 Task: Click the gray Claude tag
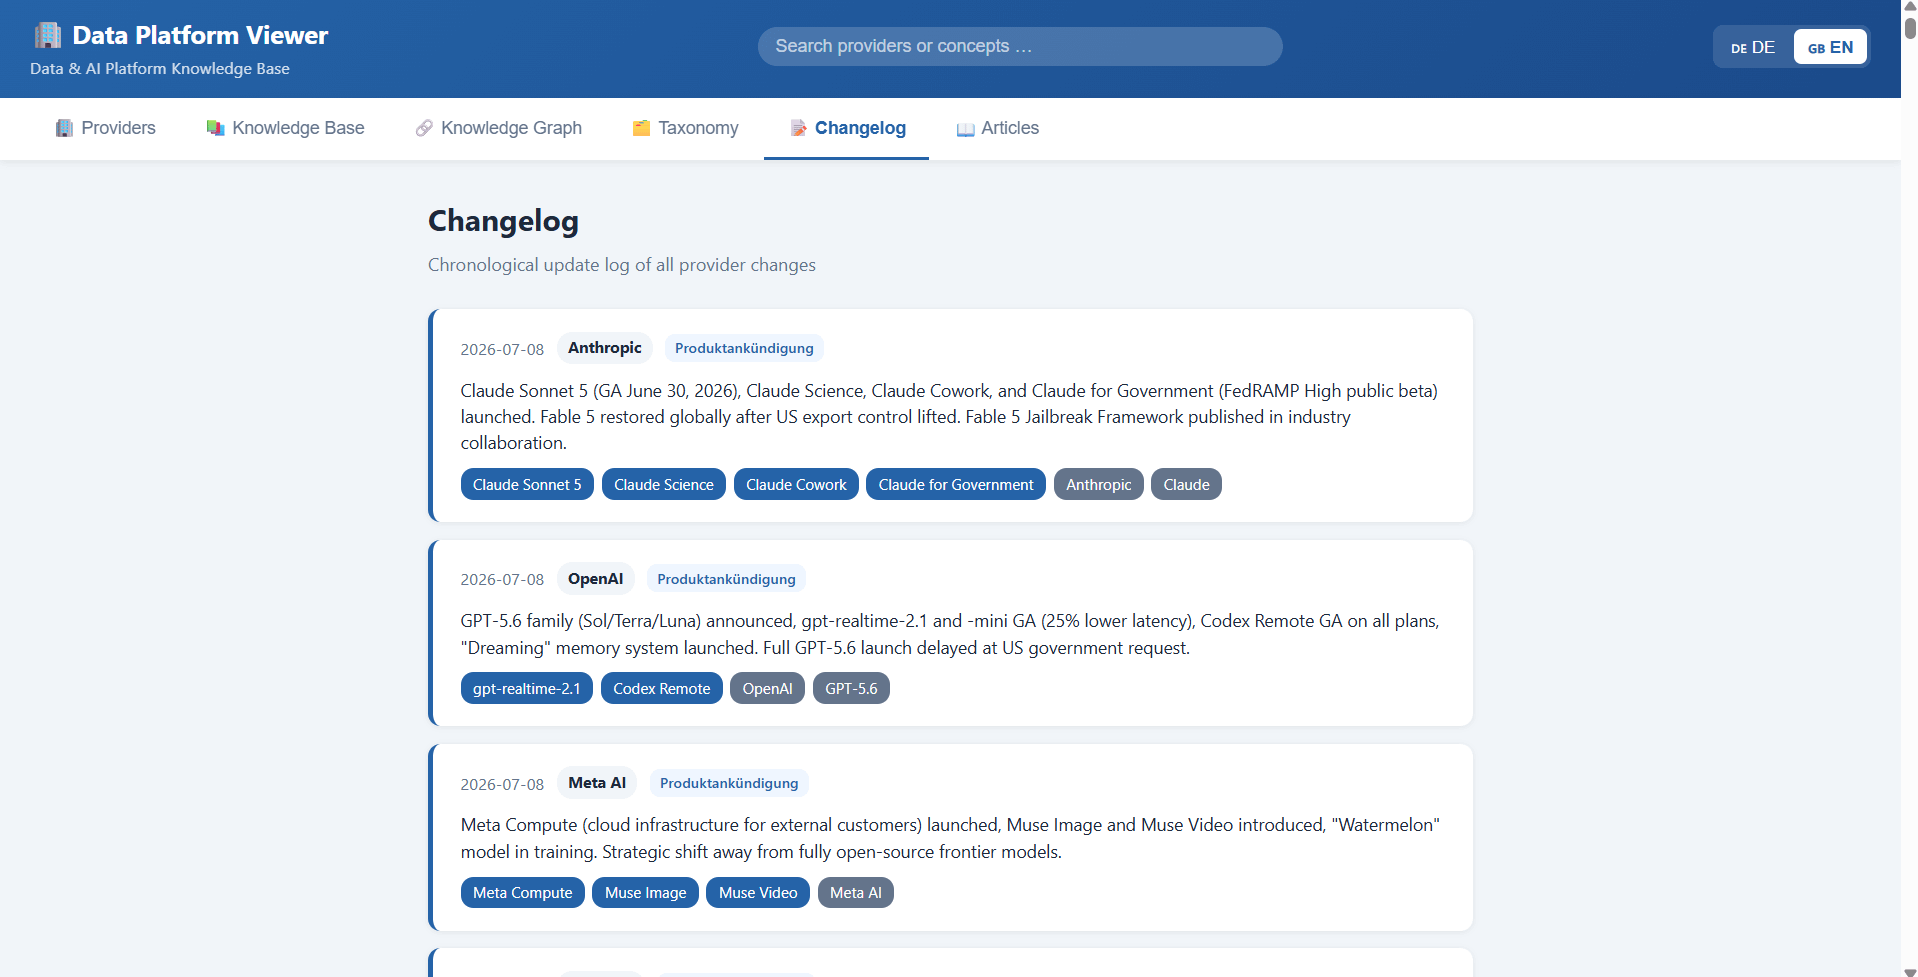coord(1186,485)
